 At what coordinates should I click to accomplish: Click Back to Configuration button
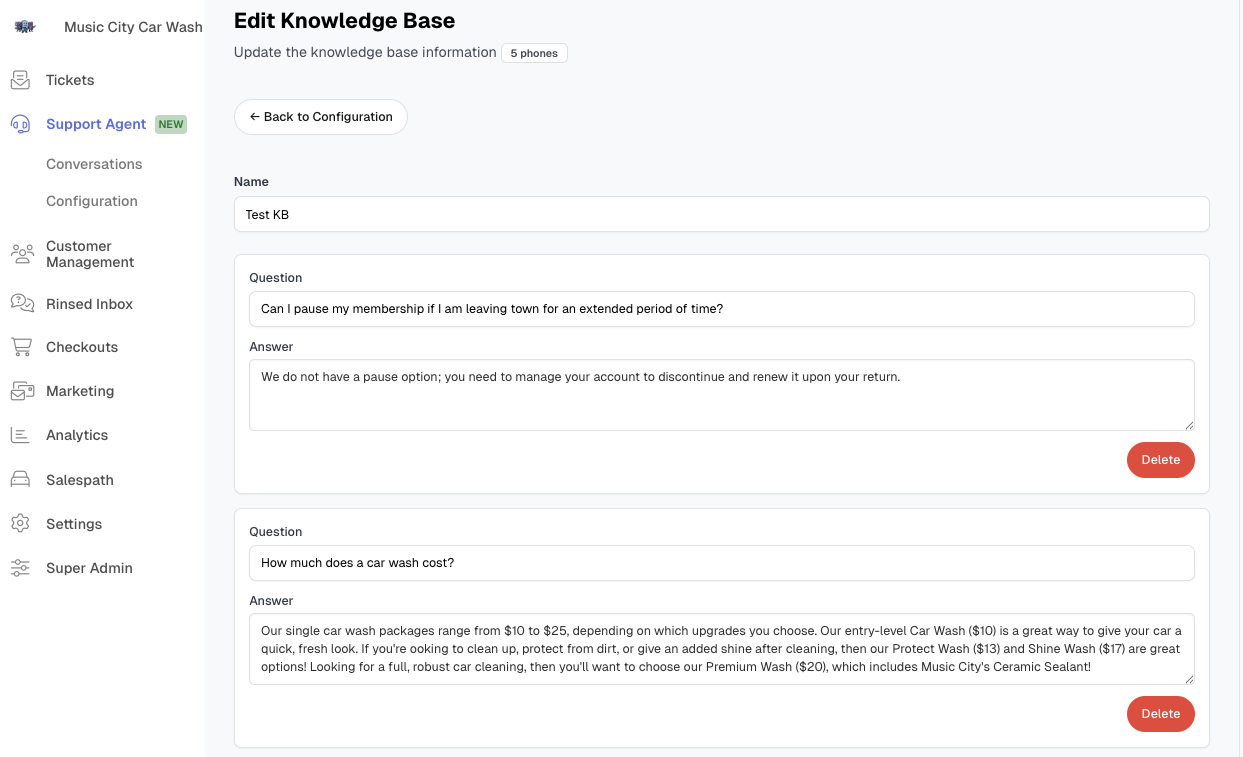(321, 117)
